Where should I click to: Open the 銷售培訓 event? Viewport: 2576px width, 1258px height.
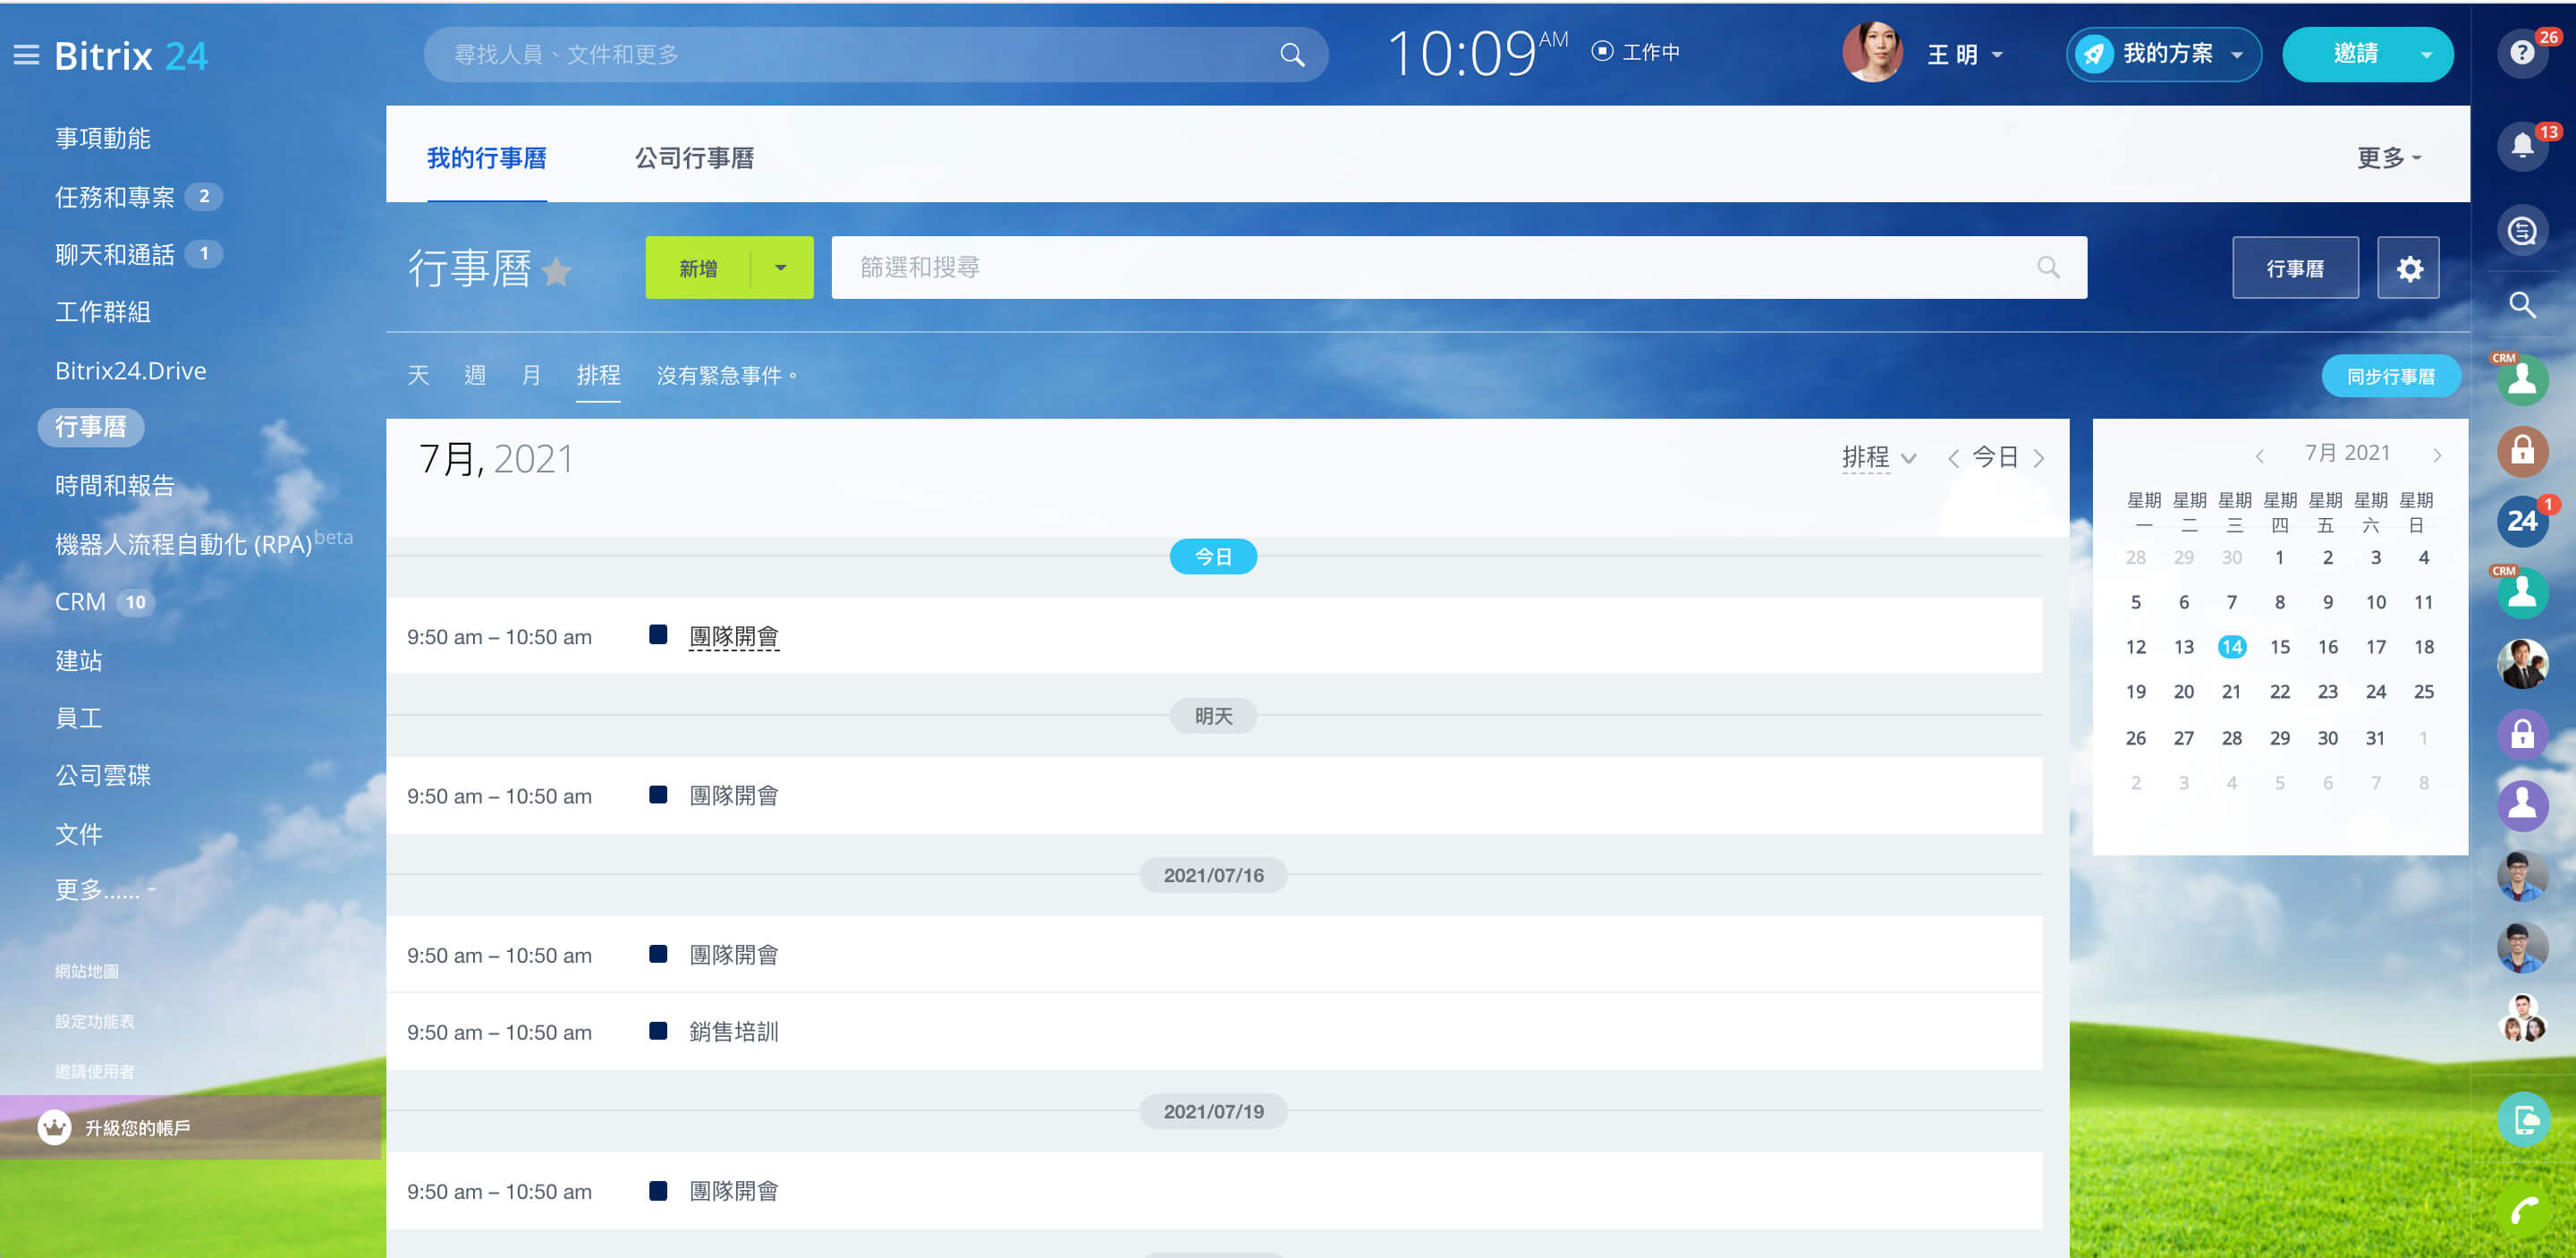[x=733, y=1031]
